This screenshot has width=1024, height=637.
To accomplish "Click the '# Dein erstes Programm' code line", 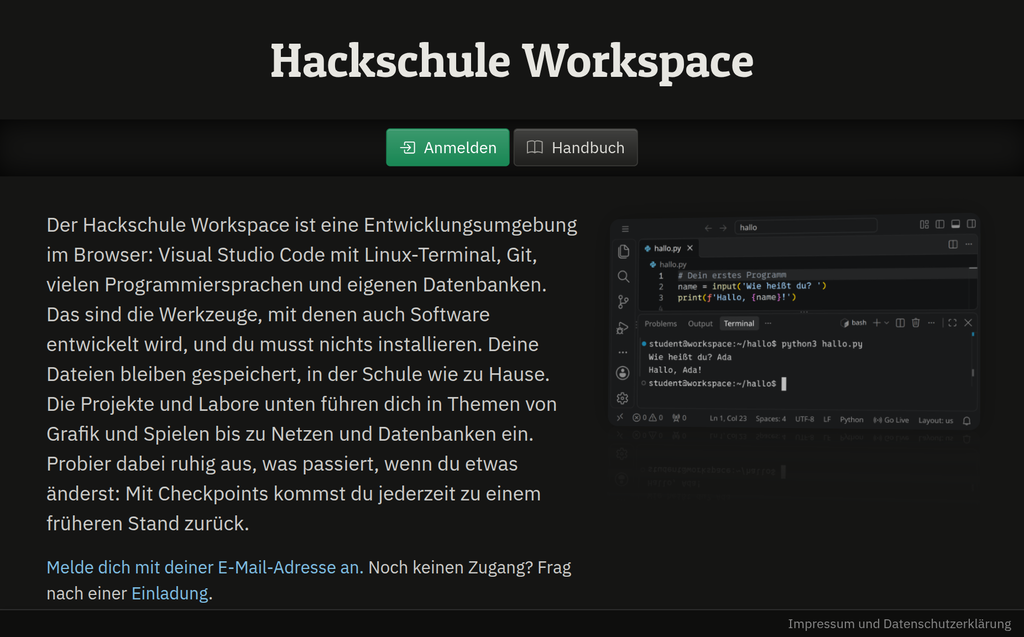I will pyautogui.click(x=731, y=275).
